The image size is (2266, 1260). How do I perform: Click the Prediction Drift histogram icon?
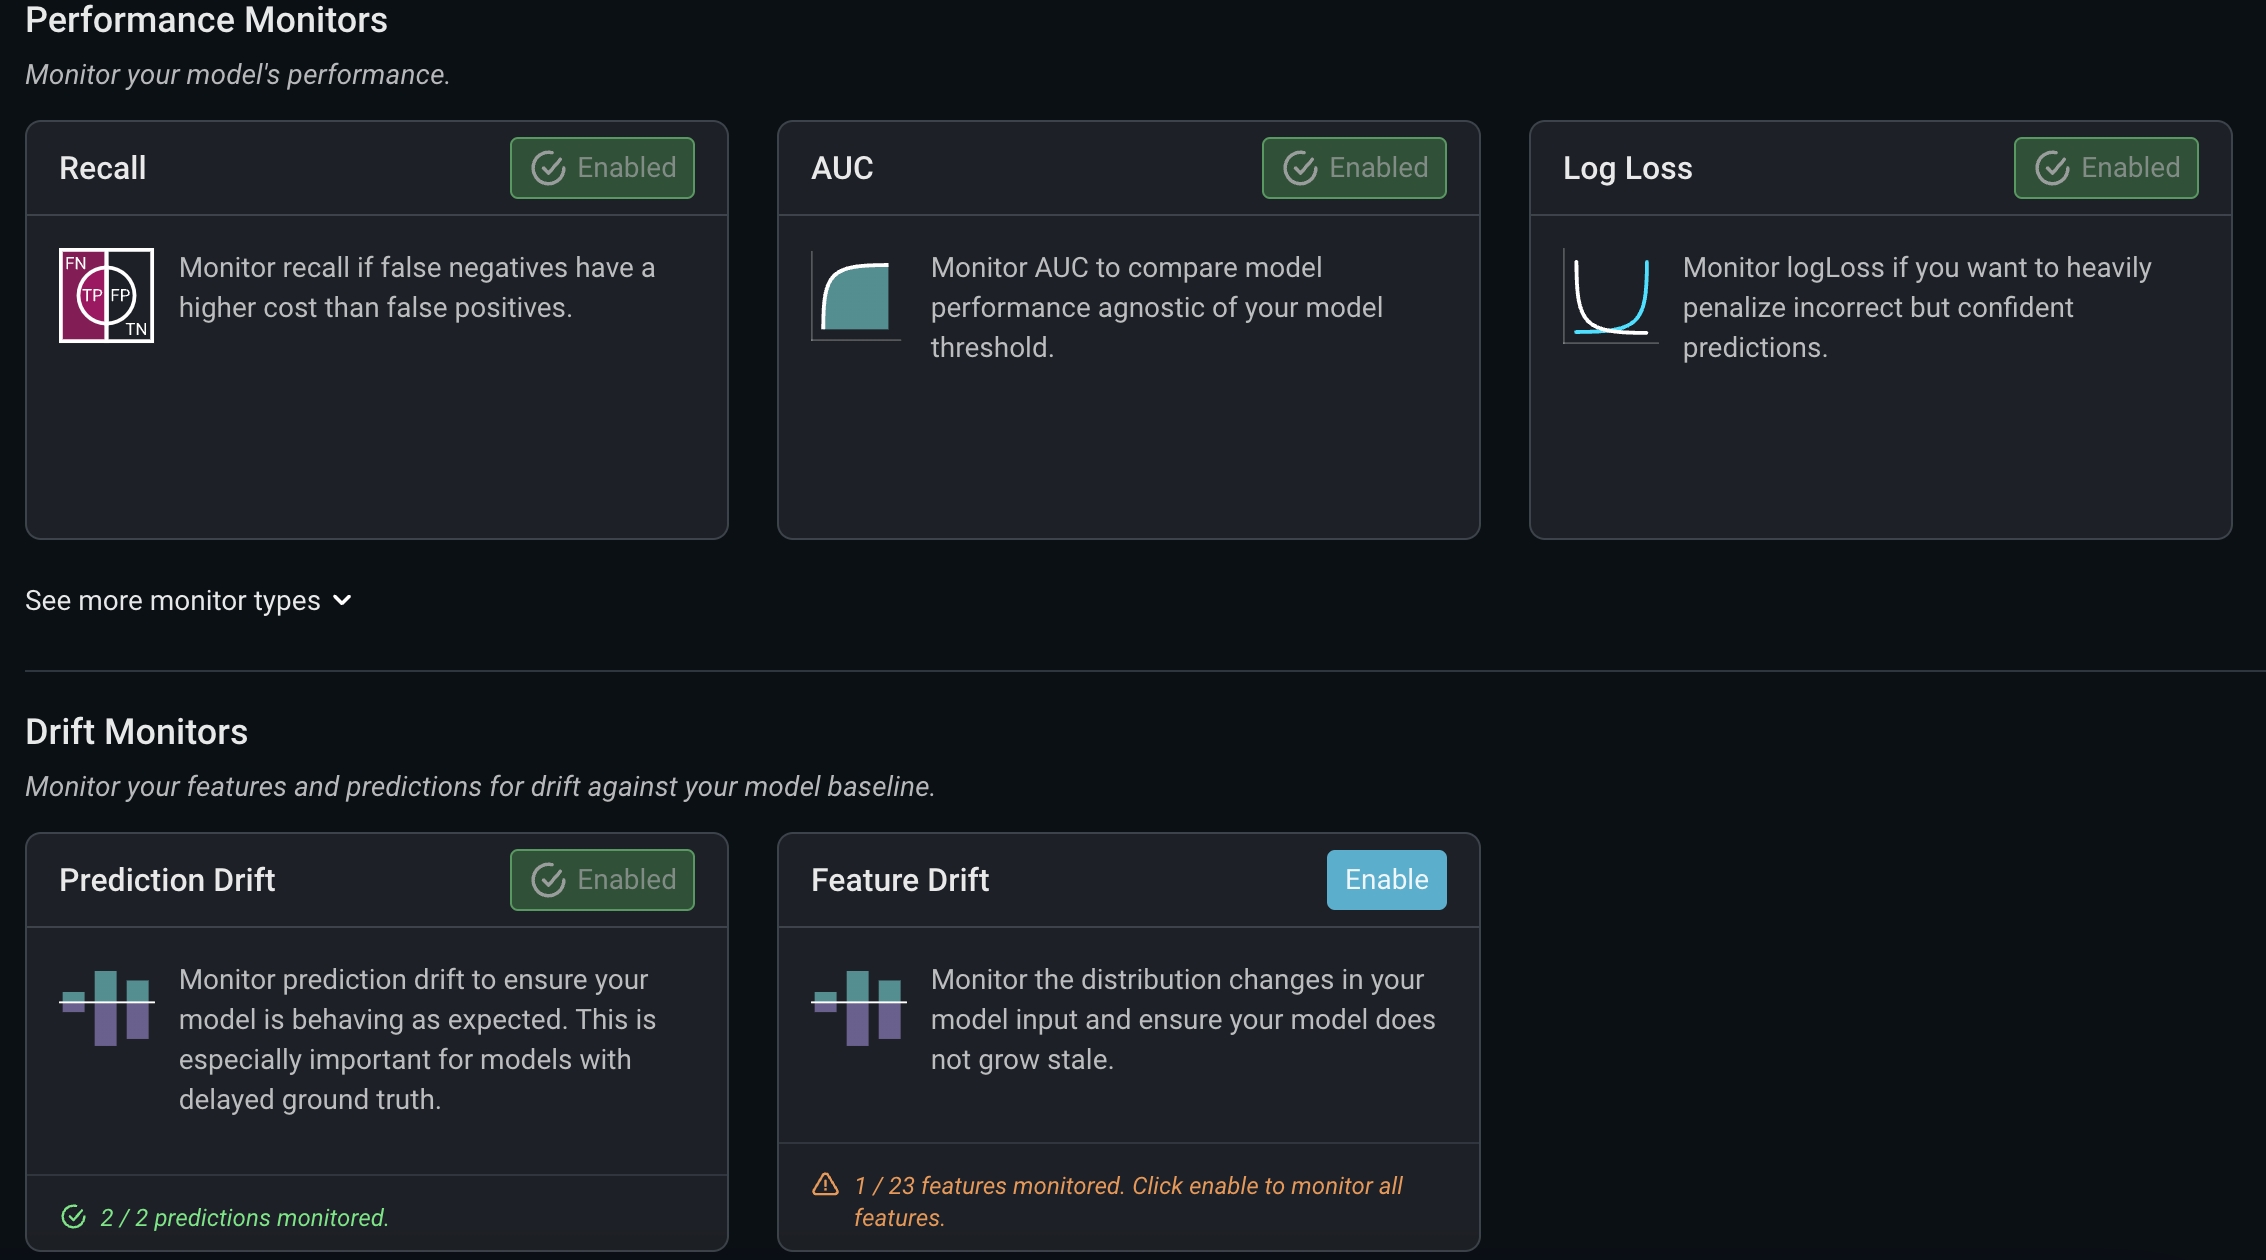(106, 1007)
